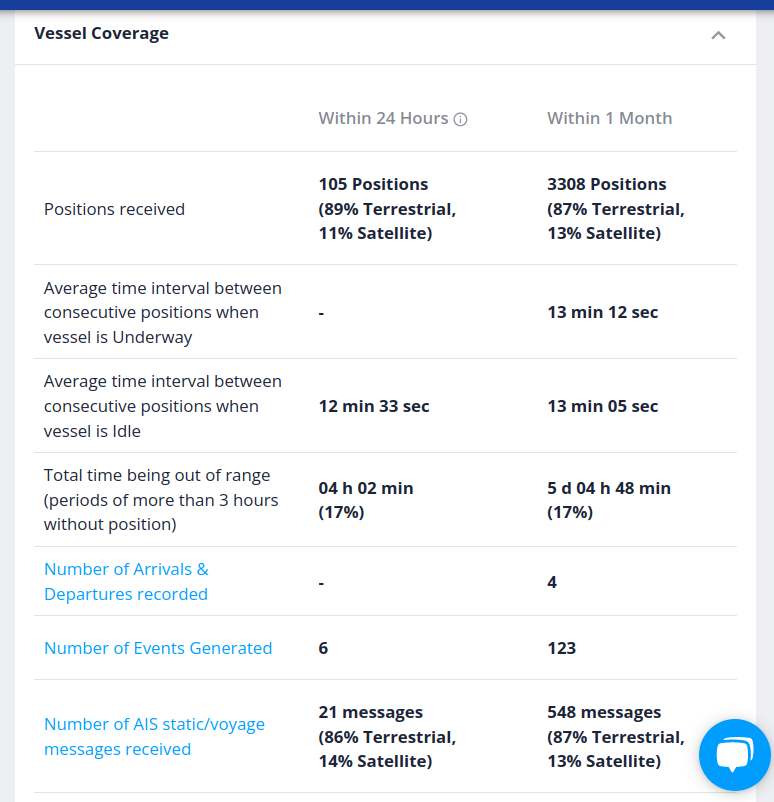Select the Within 24 Hours column header
This screenshot has height=802, width=774.
coord(383,118)
